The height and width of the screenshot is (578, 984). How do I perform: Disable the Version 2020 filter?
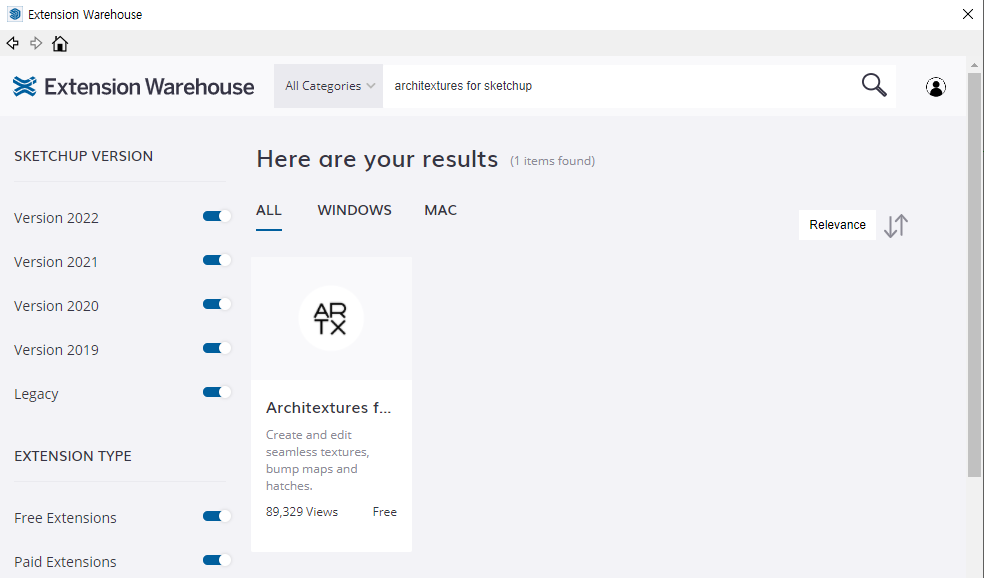(x=217, y=304)
